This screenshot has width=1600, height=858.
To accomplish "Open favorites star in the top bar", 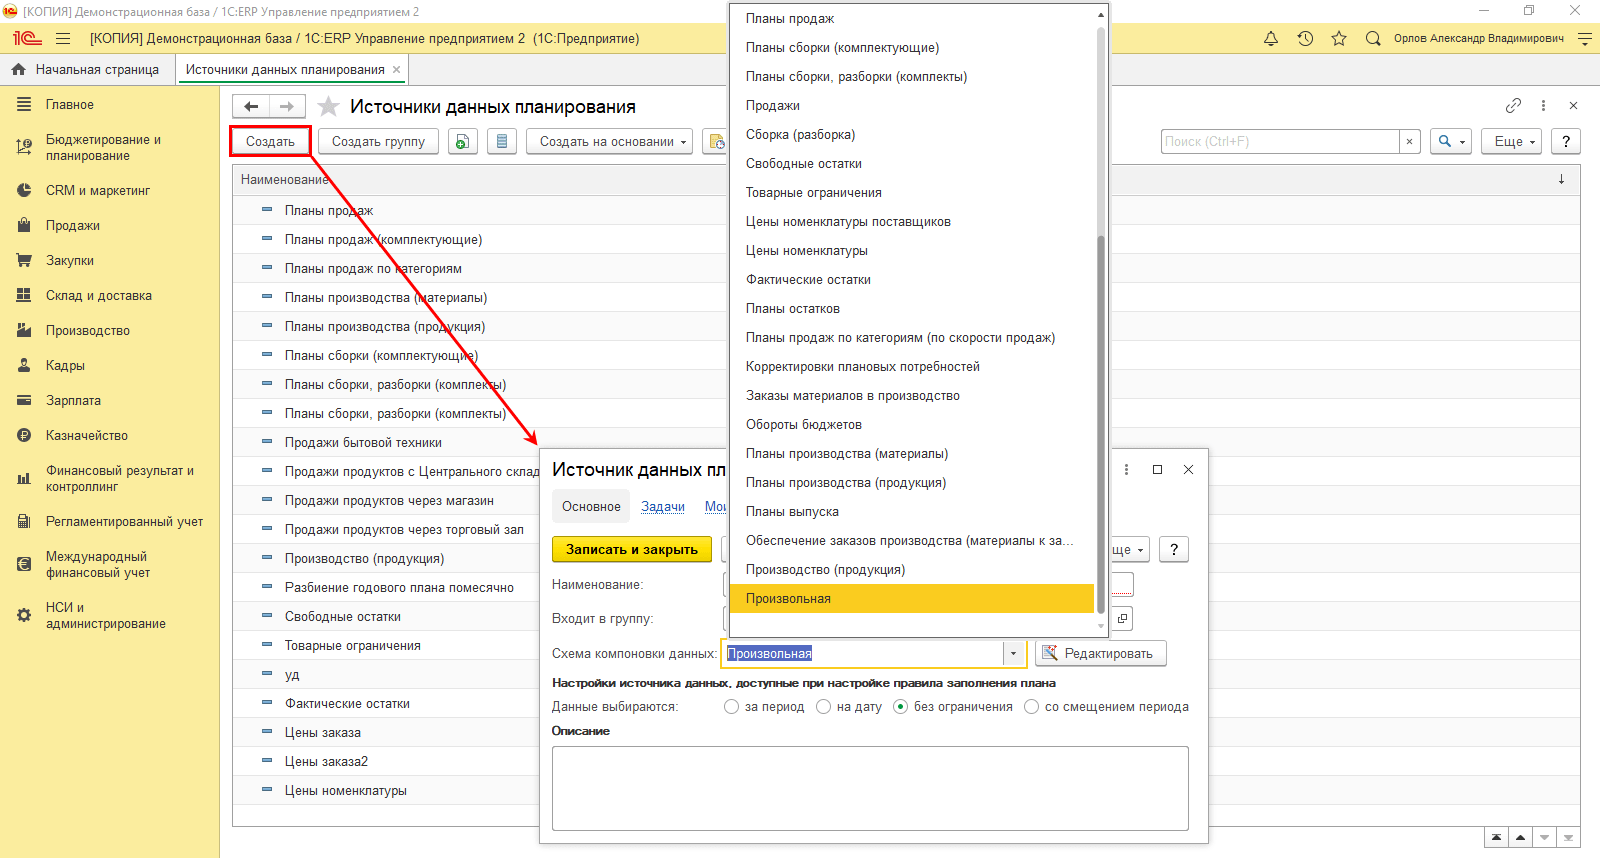I will [1339, 38].
